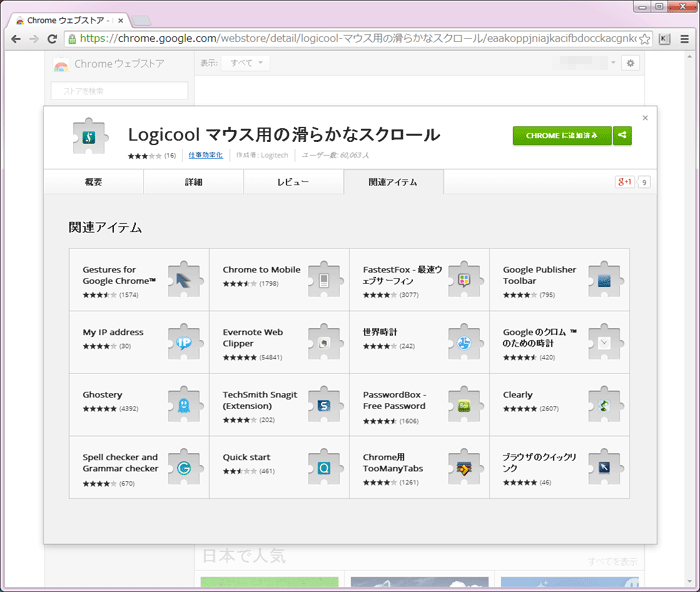Open the 仕事効率化 category link
This screenshot has height=592, width=700.
point(205,155)
